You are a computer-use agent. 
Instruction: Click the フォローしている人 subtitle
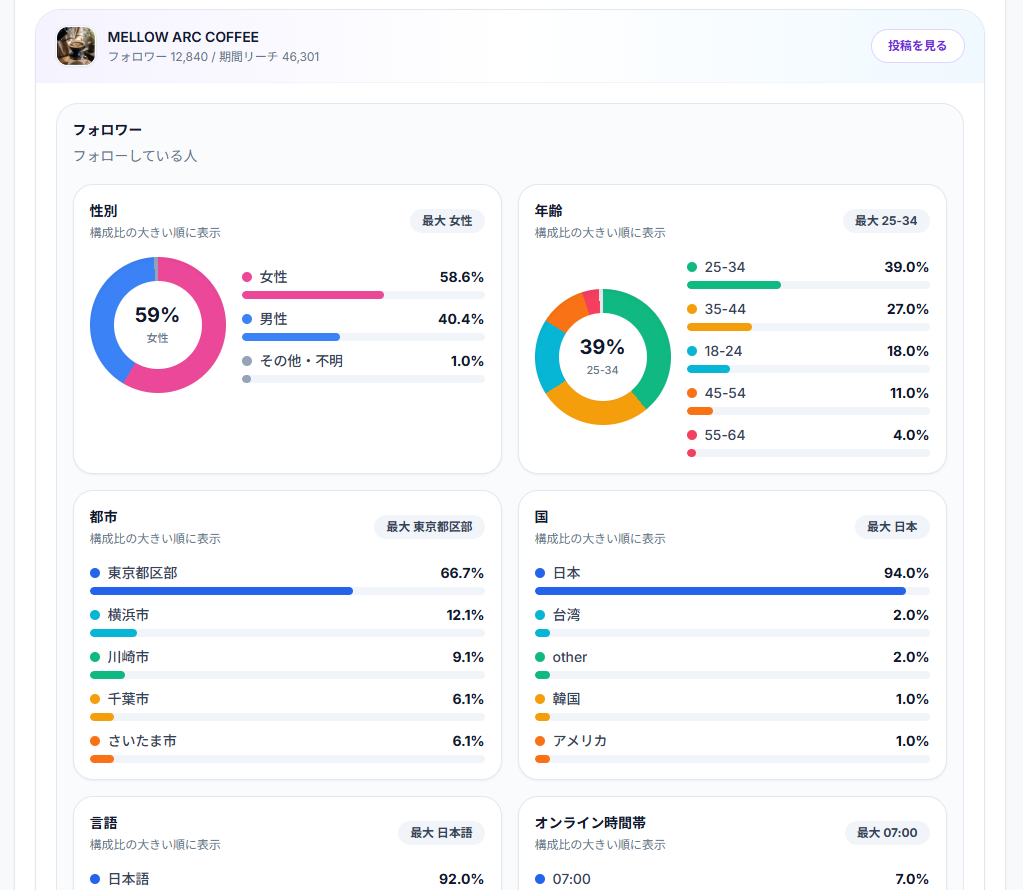(x=135, y=156)
